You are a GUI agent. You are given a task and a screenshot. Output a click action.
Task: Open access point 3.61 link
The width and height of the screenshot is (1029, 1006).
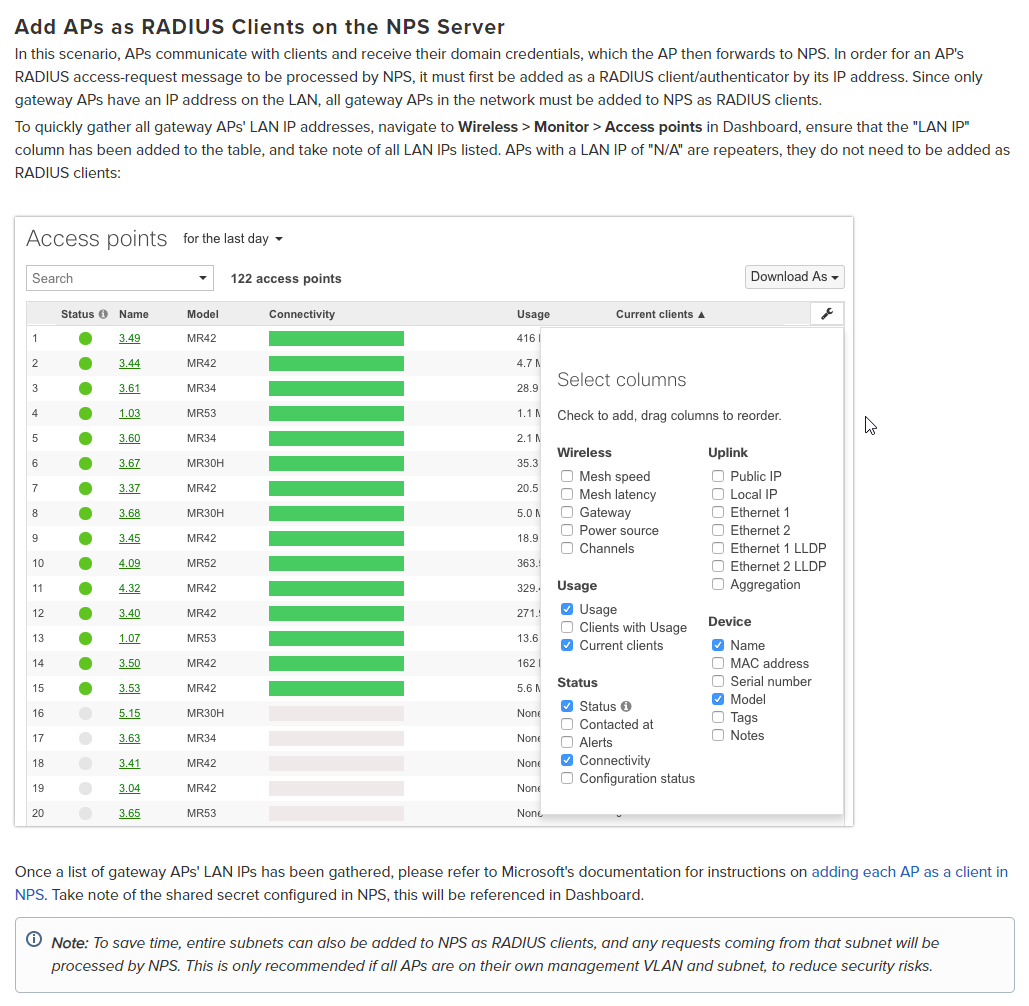129,388
